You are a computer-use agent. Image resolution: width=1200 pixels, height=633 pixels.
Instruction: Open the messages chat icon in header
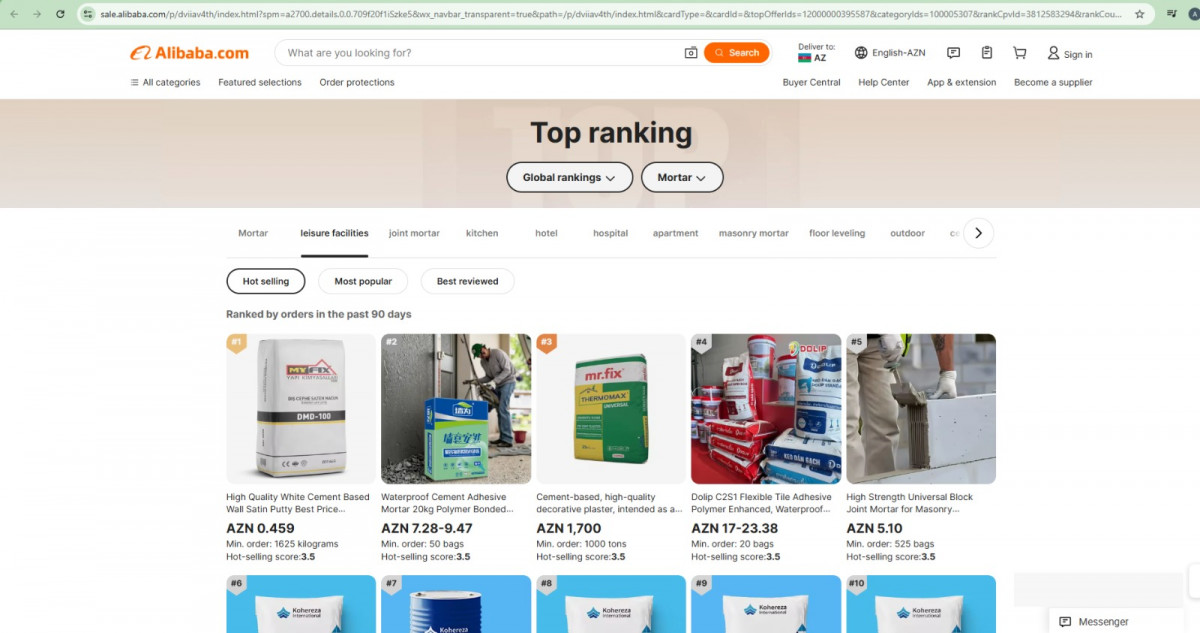[953, 53]
